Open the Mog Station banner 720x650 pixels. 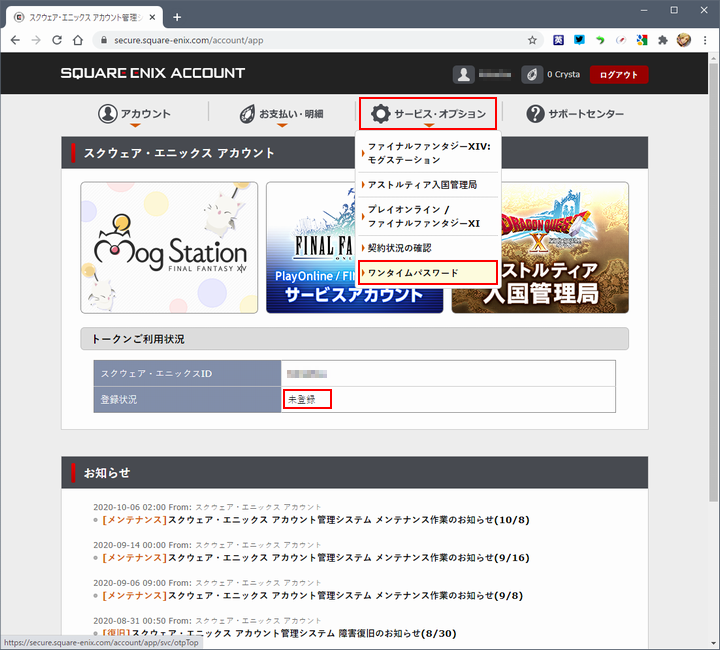[x=169, y=247]
